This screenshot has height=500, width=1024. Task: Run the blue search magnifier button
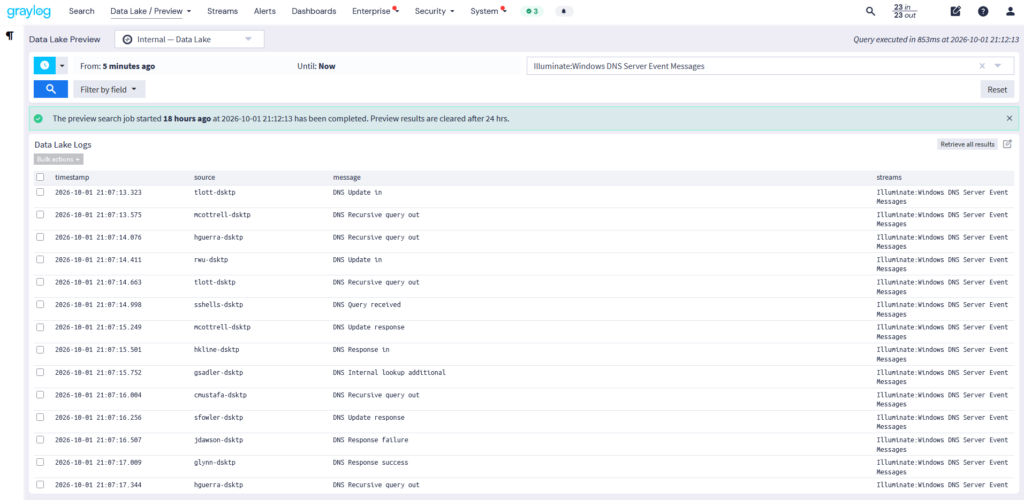[x=50, y=89]
